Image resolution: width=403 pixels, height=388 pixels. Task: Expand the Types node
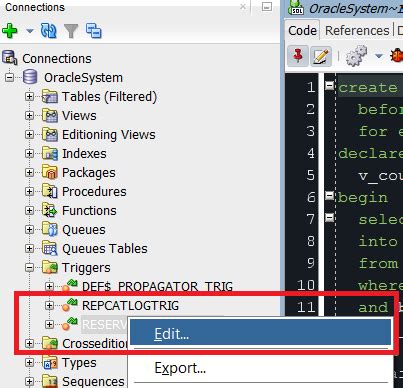29,362
